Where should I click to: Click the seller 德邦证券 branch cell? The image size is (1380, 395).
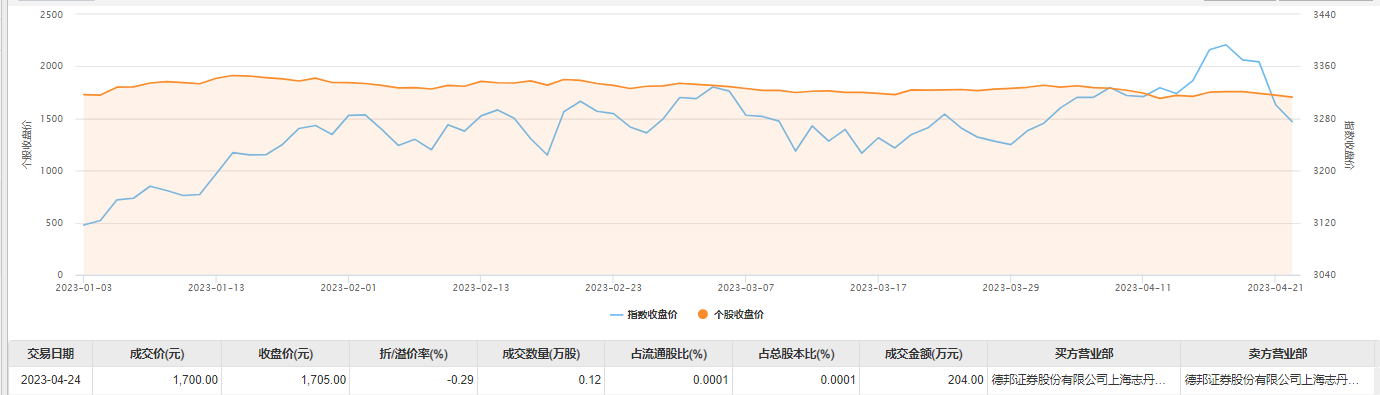[x=1277, y=380]
